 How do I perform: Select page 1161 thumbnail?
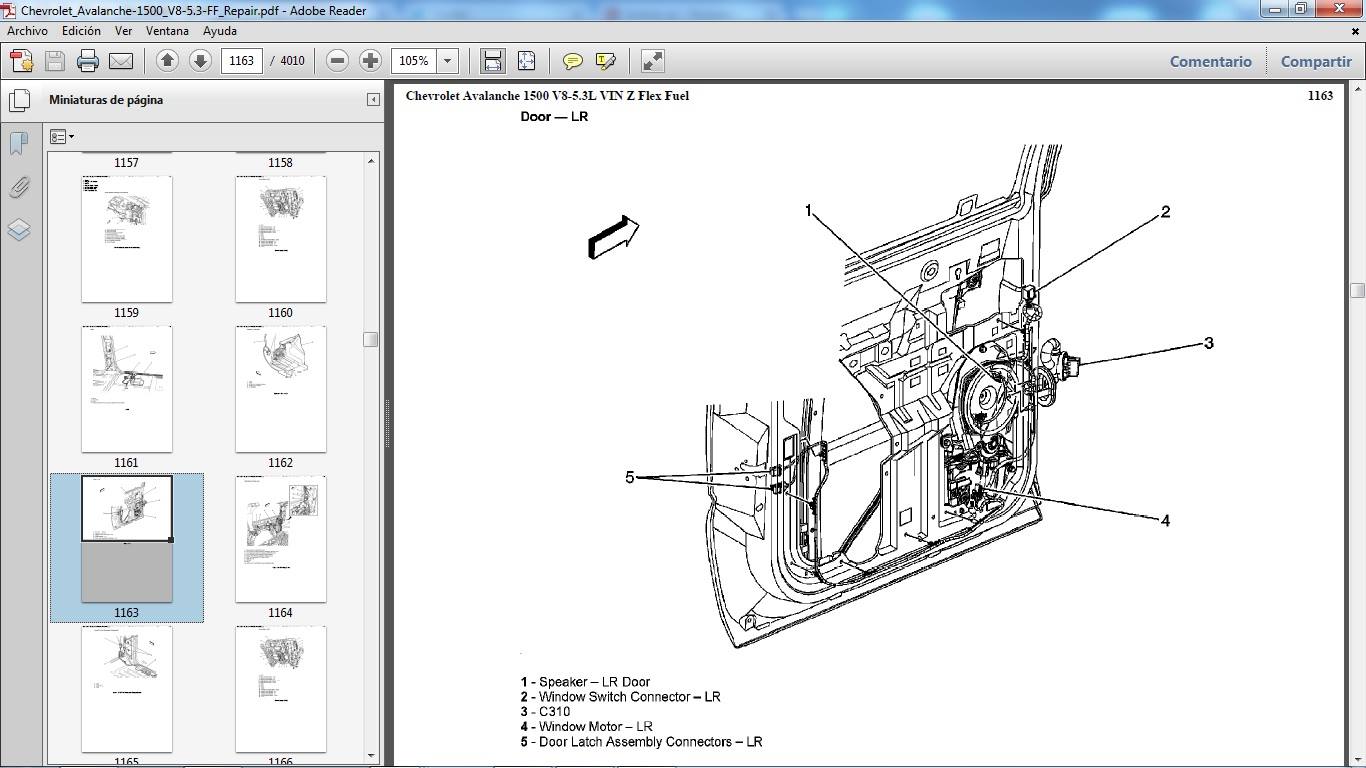click(x=127, y=389)
